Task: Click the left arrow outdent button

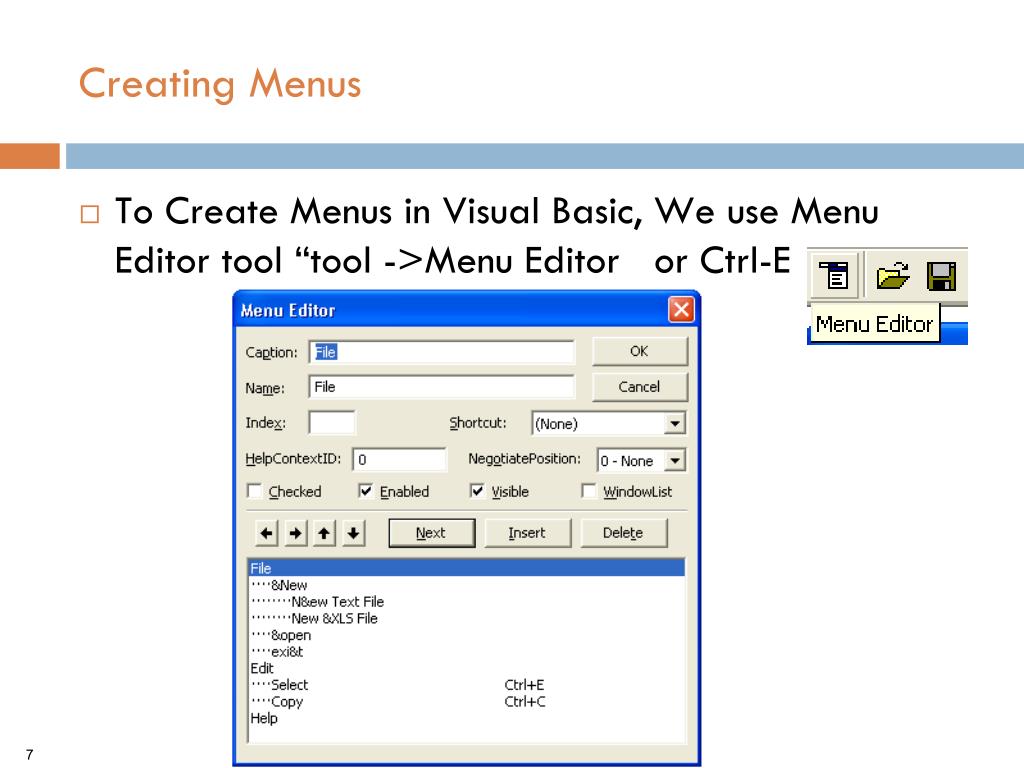Action: click(x=266, y=533)
